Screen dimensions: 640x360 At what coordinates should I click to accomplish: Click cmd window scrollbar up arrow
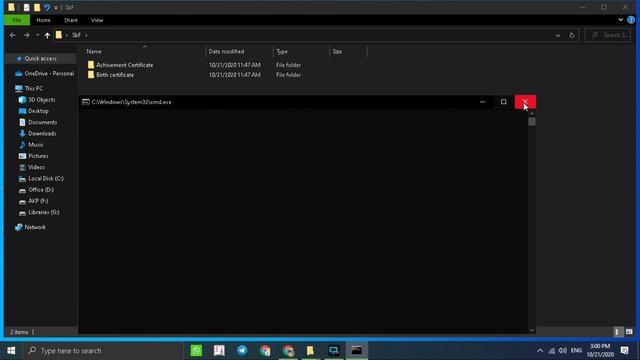[x=532, y=113]
